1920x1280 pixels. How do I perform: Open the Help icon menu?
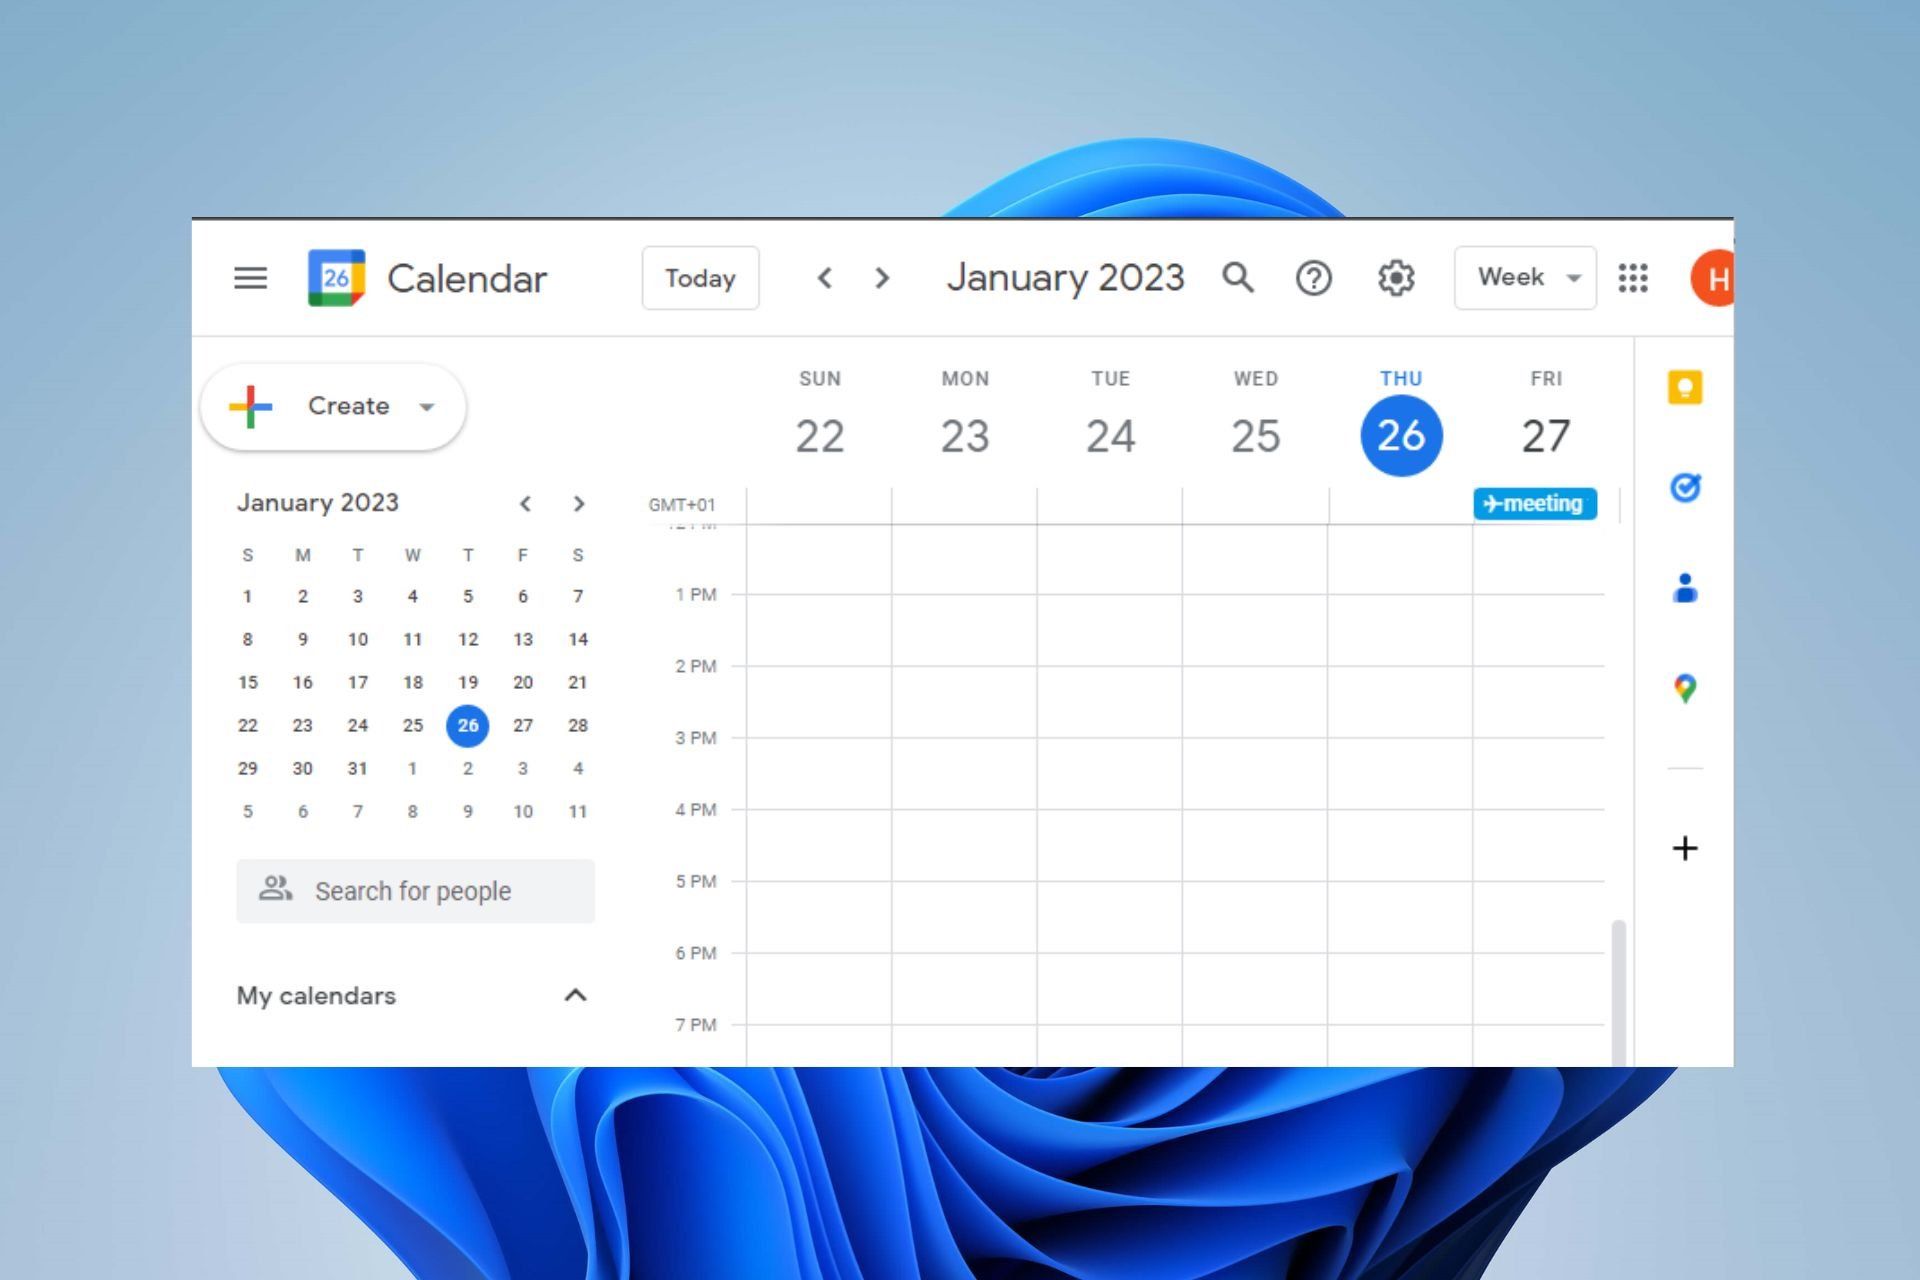coord(1316,277)
